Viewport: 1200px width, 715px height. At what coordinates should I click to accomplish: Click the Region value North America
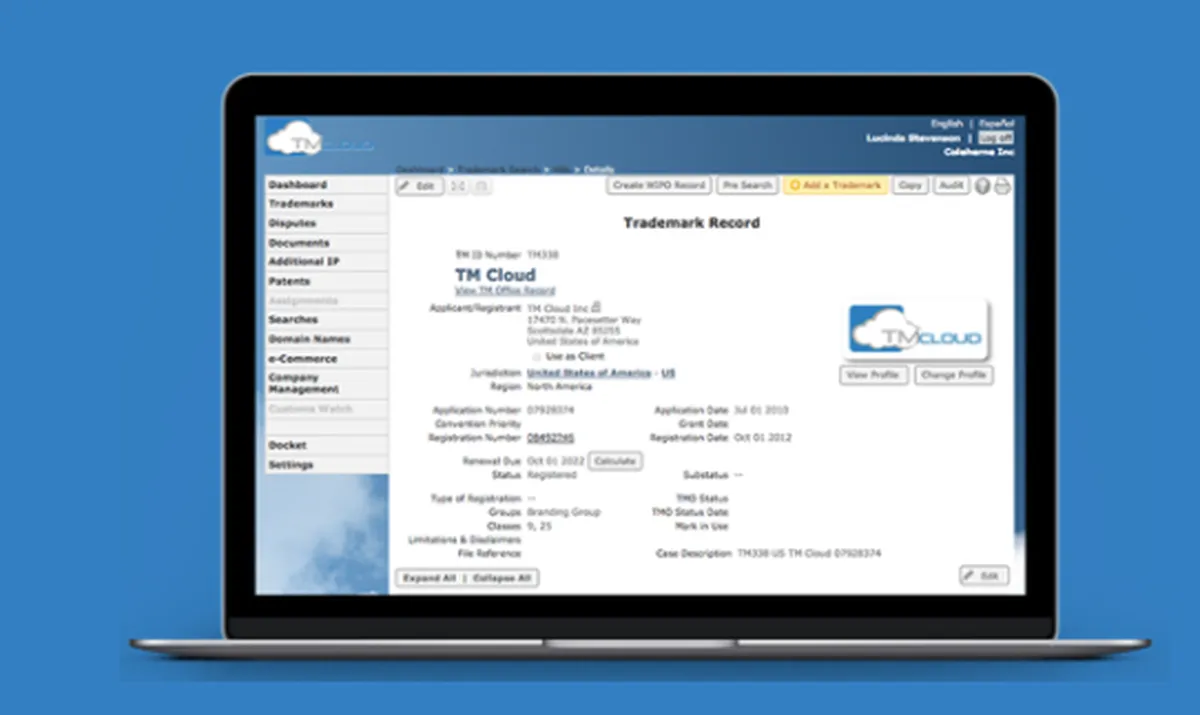[x=562, y=386]
